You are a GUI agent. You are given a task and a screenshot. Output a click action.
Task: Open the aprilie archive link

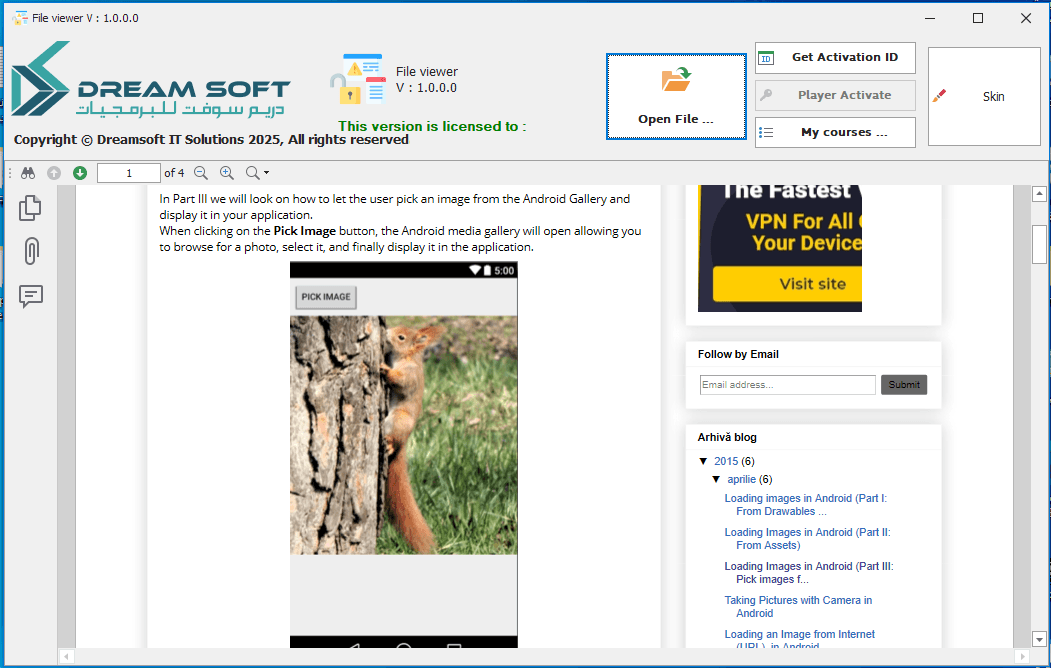pyautogui.click(x=741, y=479)
